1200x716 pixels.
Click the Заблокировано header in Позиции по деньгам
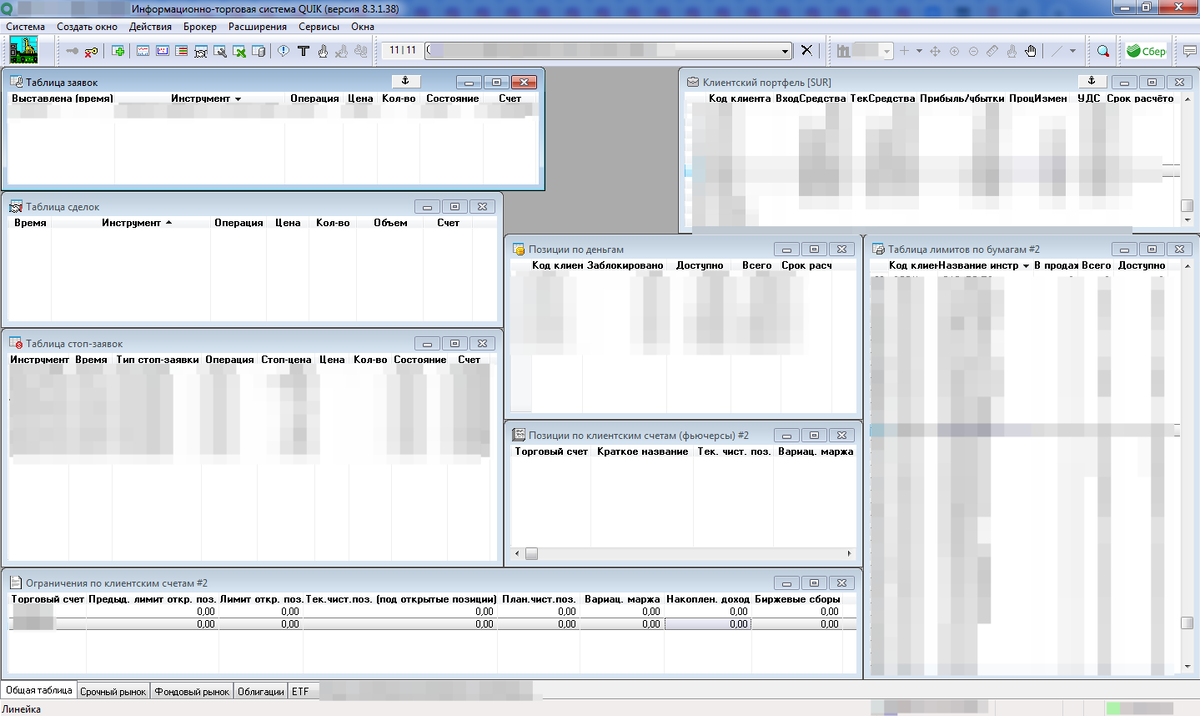point(625,266)
